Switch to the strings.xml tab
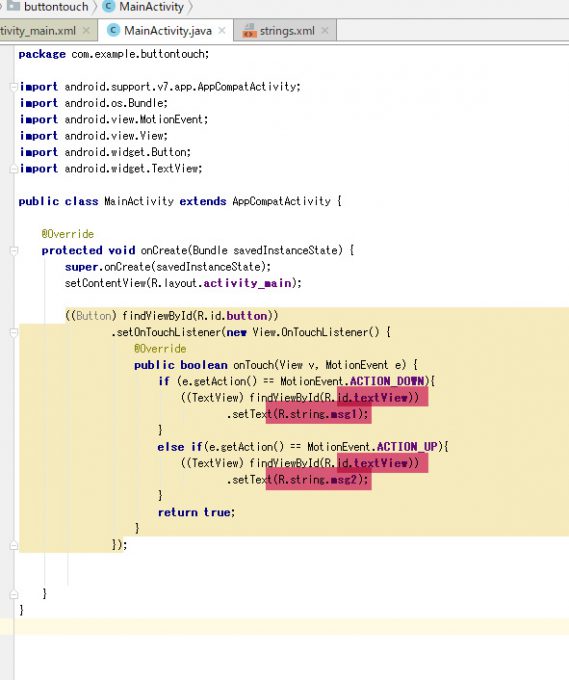569x680 pixels. (x=285, y=30)
